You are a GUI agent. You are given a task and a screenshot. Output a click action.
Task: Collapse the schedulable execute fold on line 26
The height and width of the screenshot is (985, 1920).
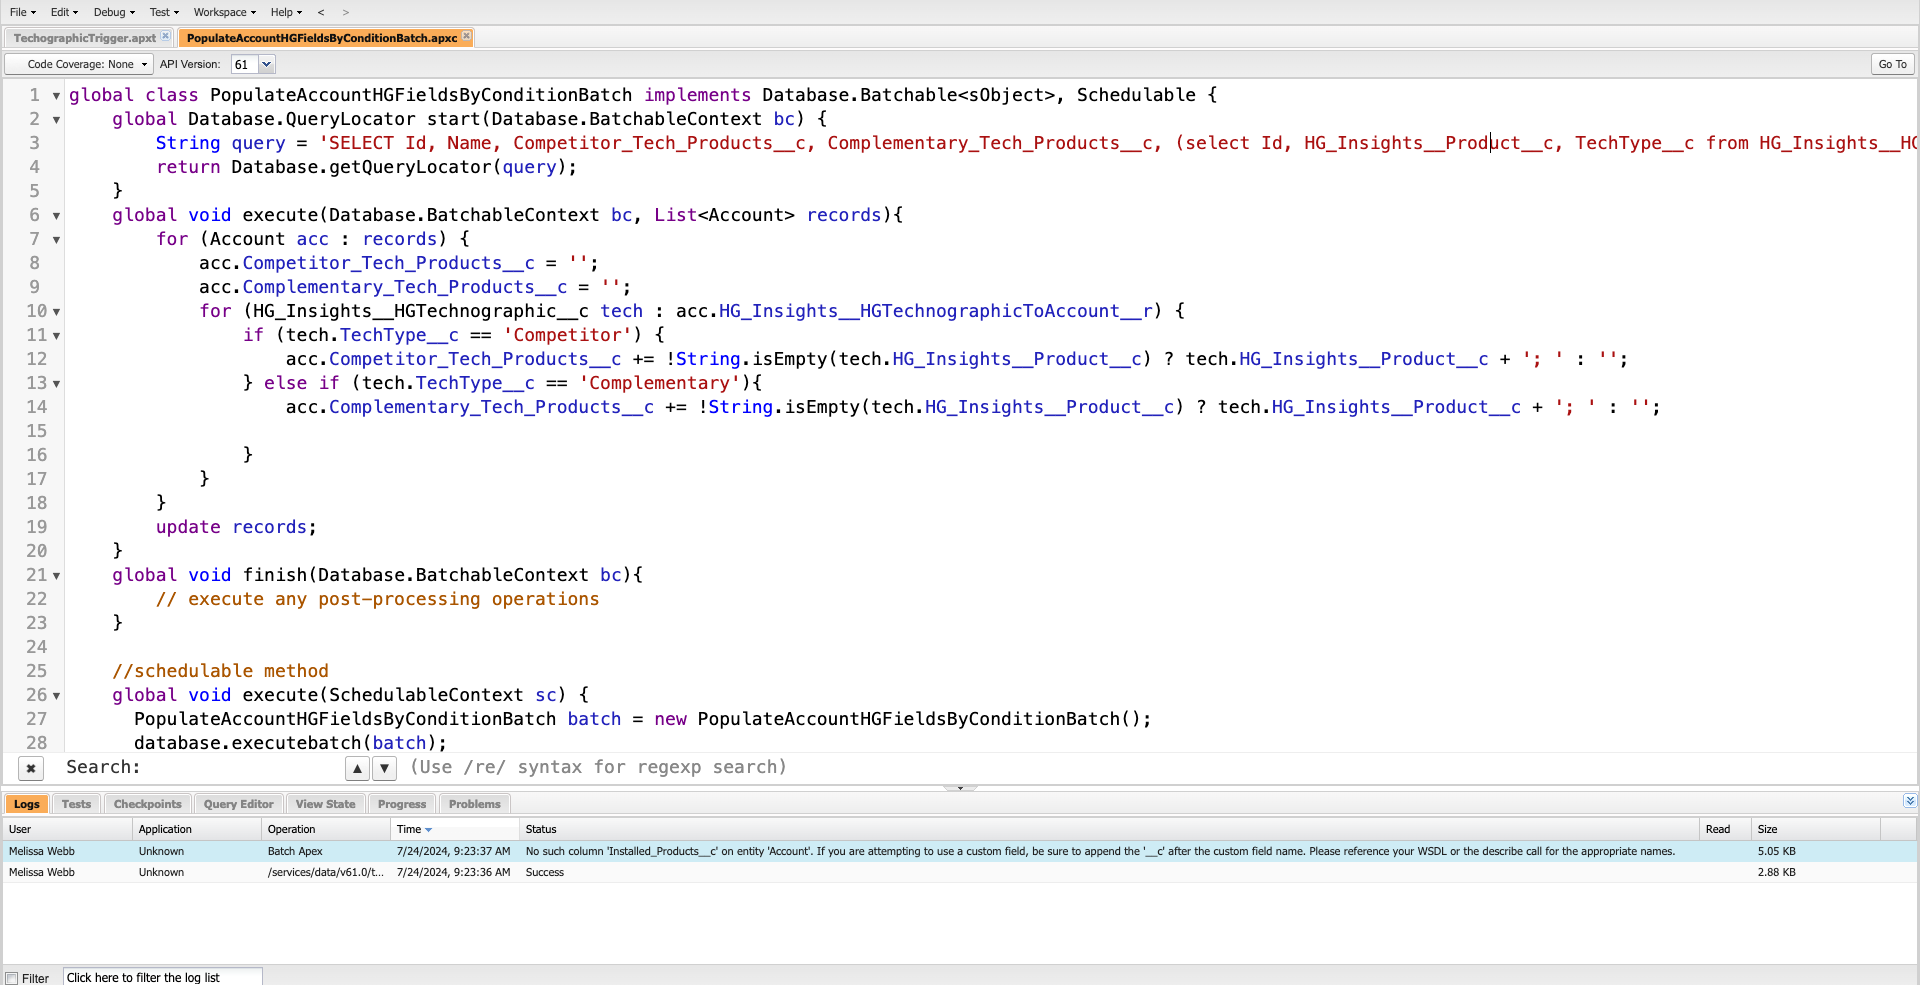tap(56, 696)
